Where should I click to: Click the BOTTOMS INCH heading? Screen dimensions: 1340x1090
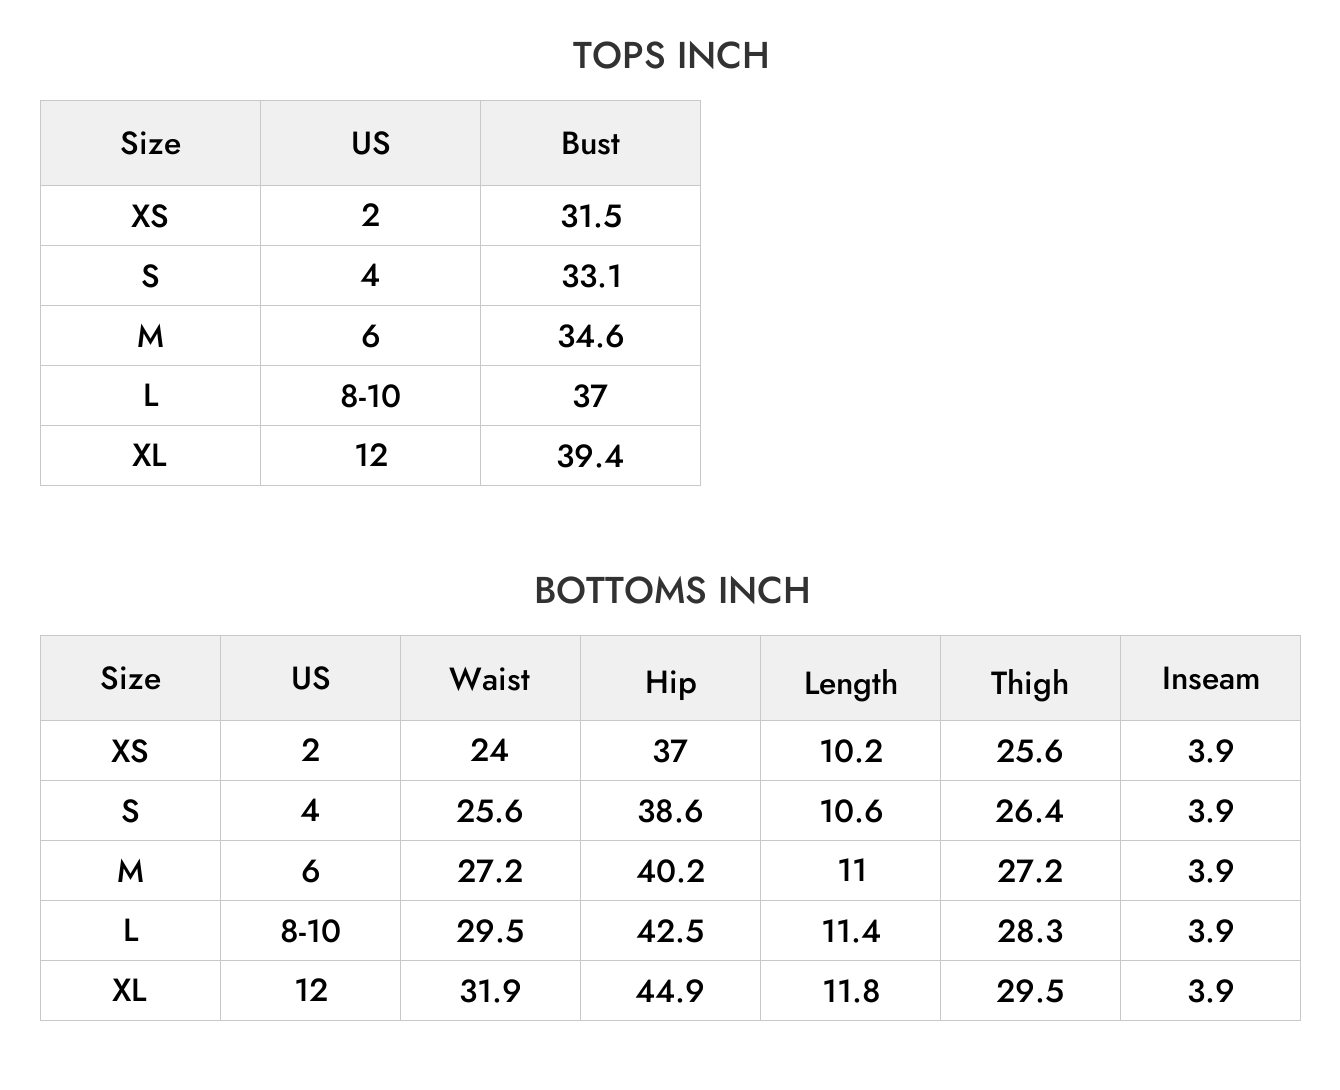(672, 591)
